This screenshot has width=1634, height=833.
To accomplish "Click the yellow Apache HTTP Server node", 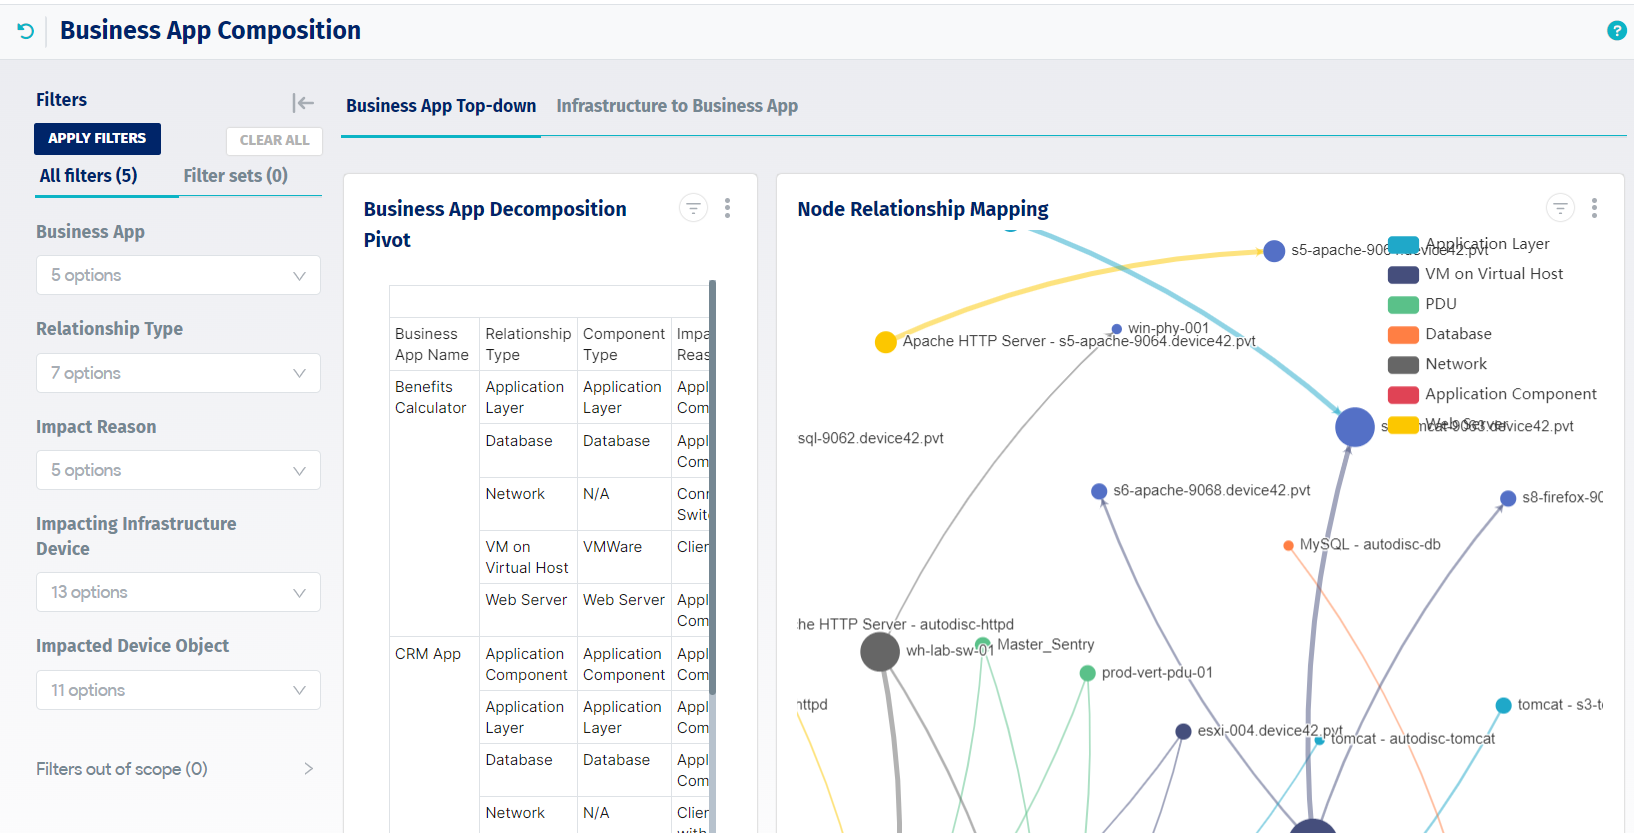I will (885, 342).
